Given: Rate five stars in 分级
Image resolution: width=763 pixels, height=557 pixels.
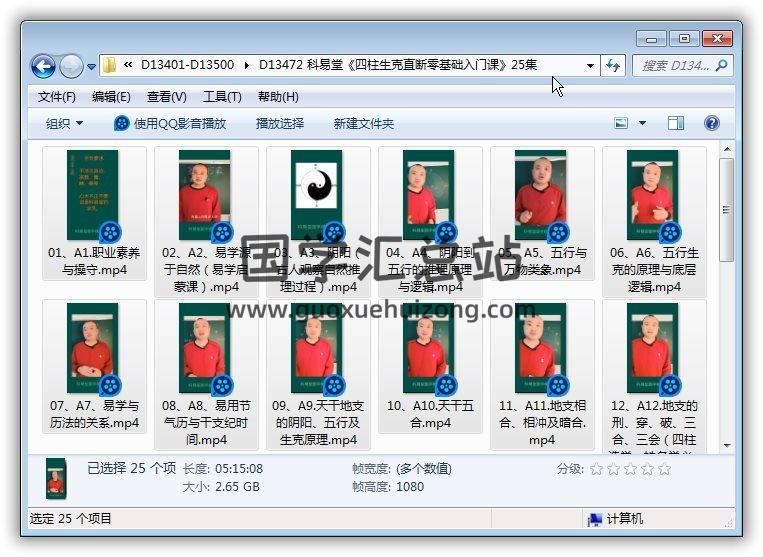Looking at the screenshot, I should point(664,469).
